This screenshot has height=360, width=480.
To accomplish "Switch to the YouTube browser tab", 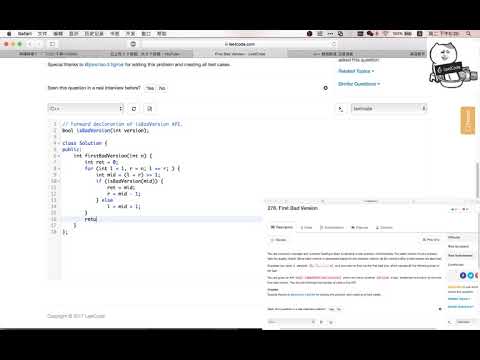I will [x=145, y=54].
